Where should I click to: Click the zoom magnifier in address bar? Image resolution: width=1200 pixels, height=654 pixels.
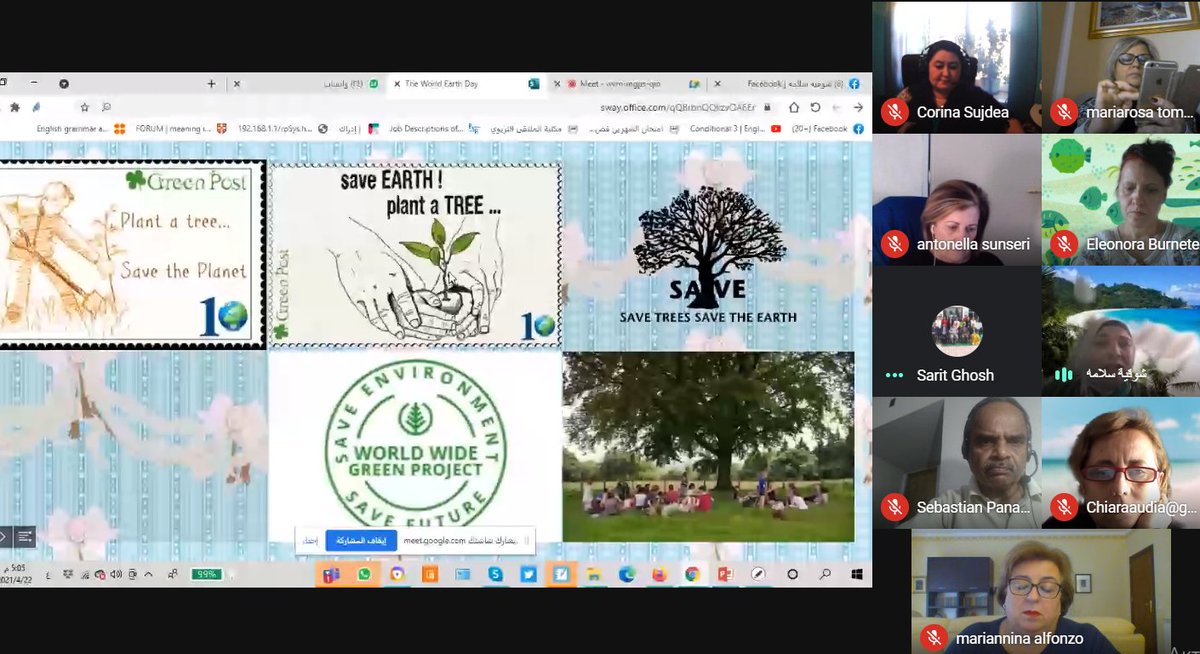(x=106, y=107)
